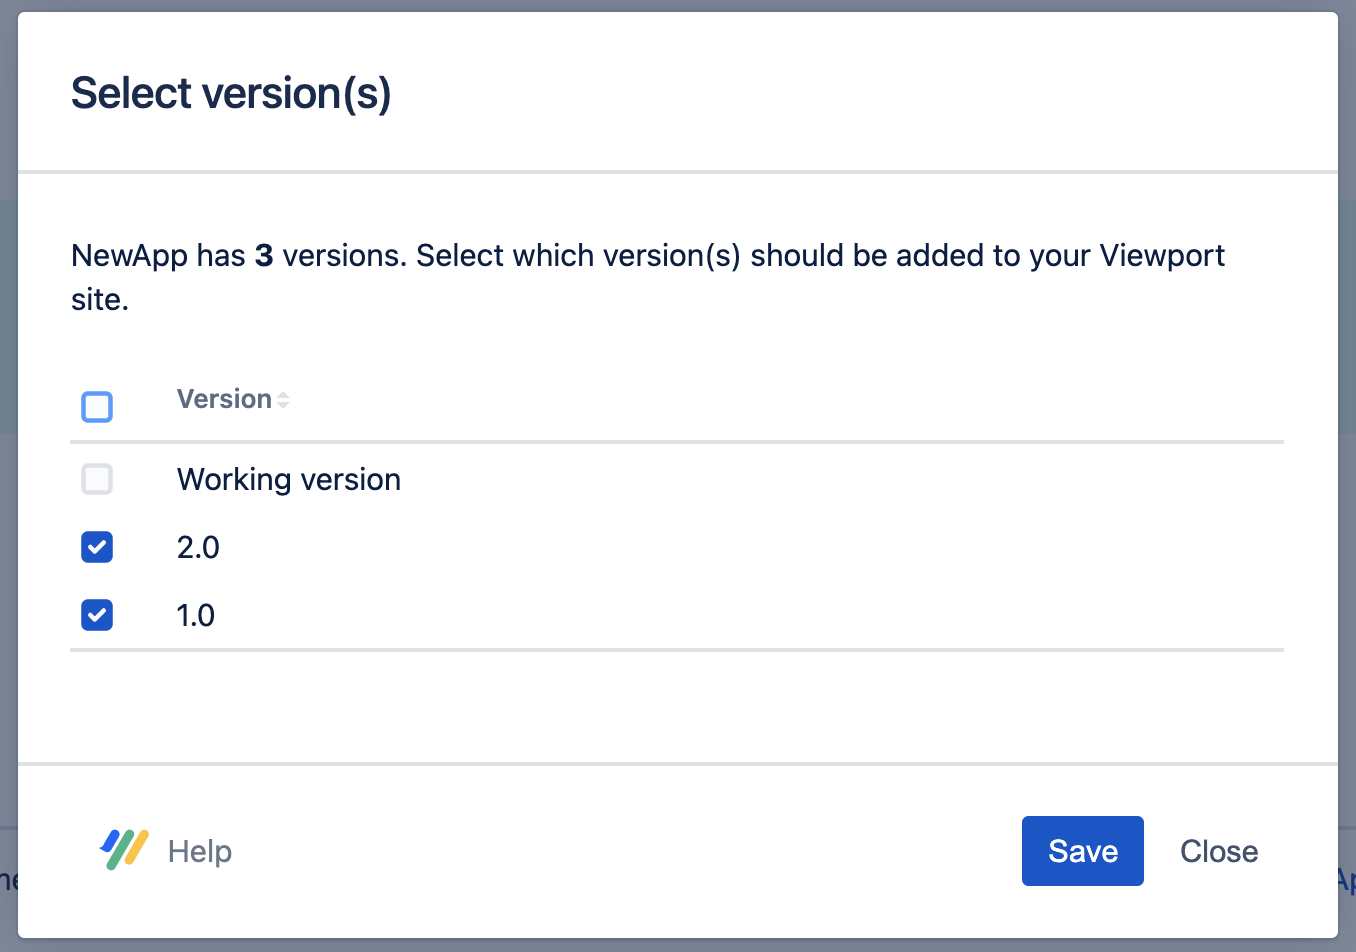Toggle the select-all checkbox in table header
Image resolution: width=1356 pixels, height=952 pixels.
click(97, 407)
